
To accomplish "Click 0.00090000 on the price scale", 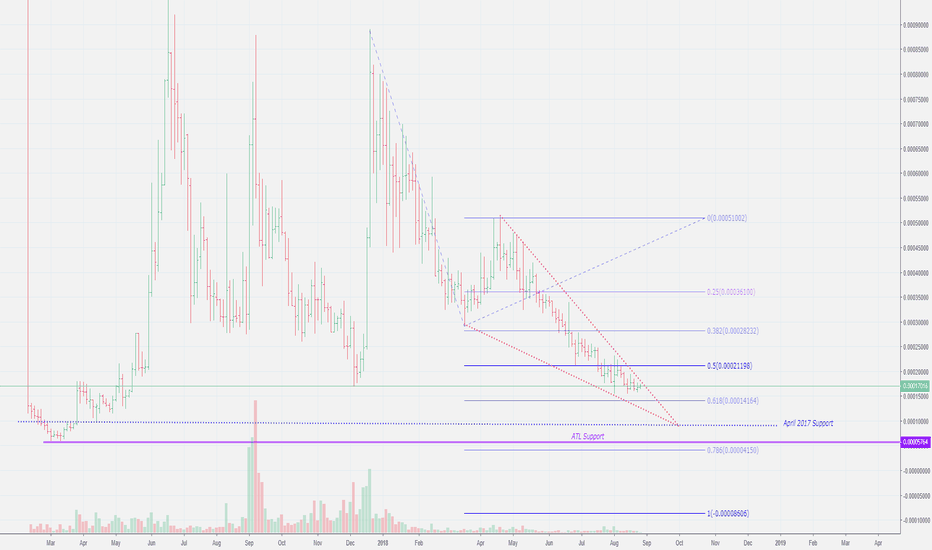I will pyautogui.click(x=915, y=25).
